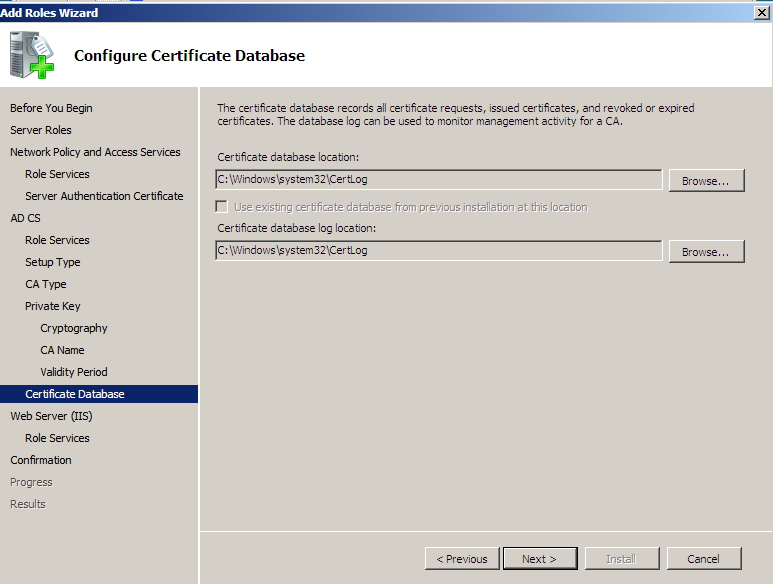Image resolution: width=773 pixels, height=584 pixels.
Task: Check 'Use existing certificate database' checkbox
Action: tap(222, 207)
